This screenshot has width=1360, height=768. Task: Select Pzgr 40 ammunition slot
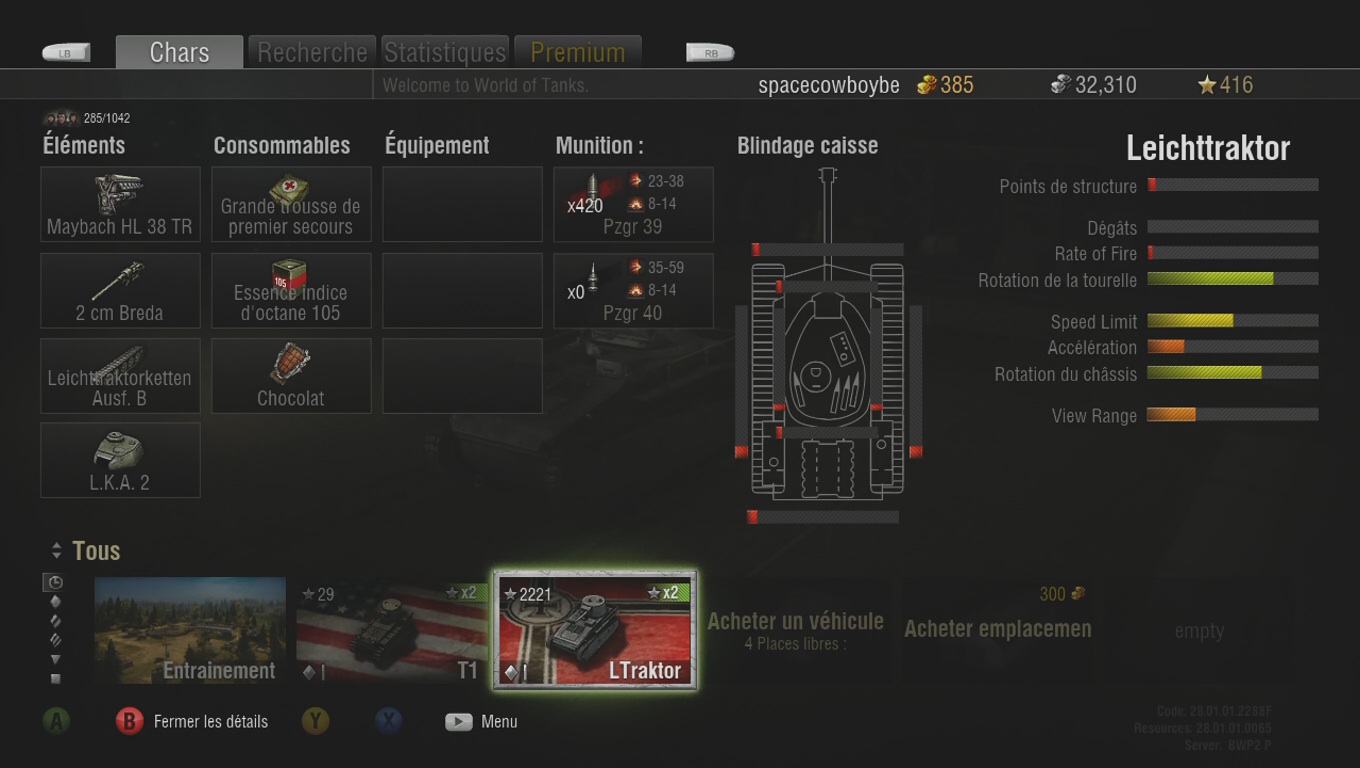[633, 290]
